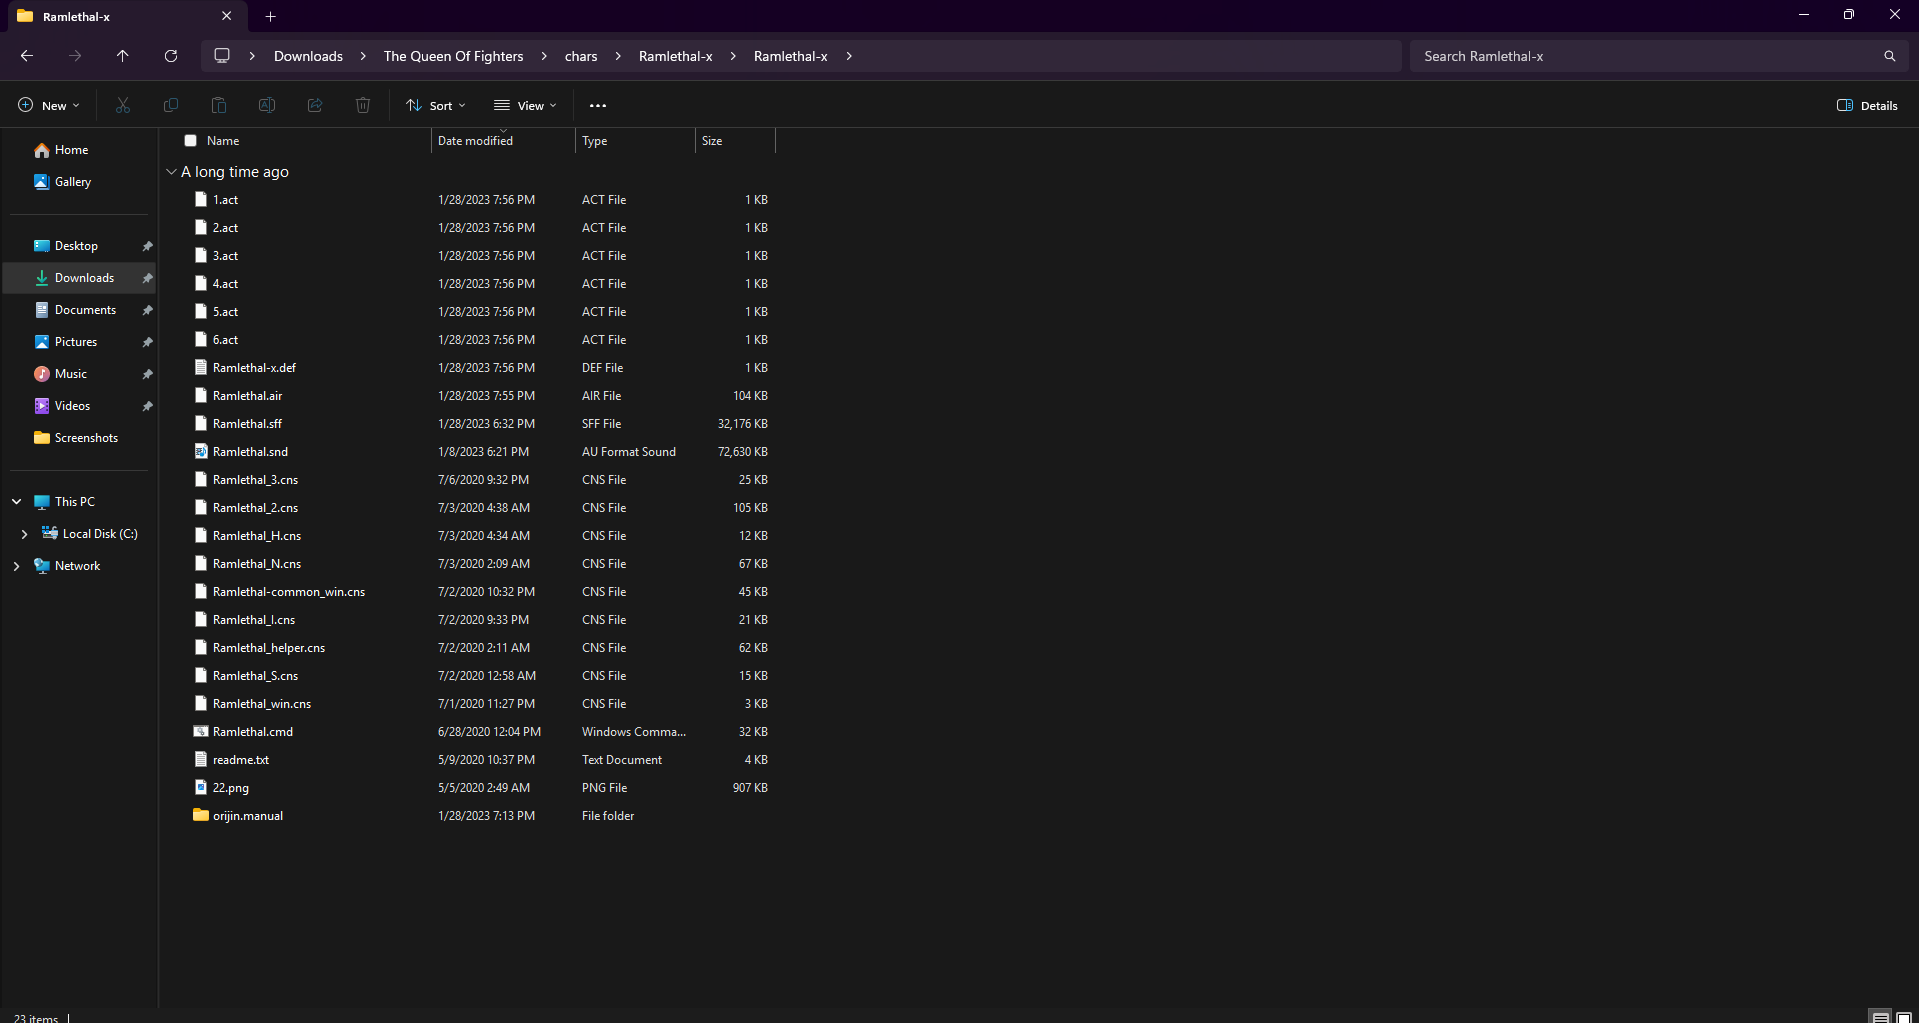Click the Delete trash icon
Viewport: 1919px width, 1023px height.
[363, 105]
